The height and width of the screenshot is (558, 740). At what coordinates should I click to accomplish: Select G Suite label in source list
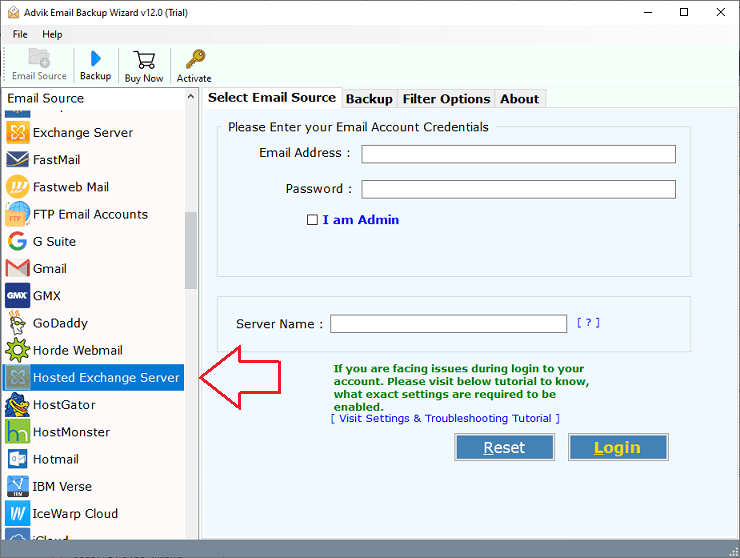54,242
